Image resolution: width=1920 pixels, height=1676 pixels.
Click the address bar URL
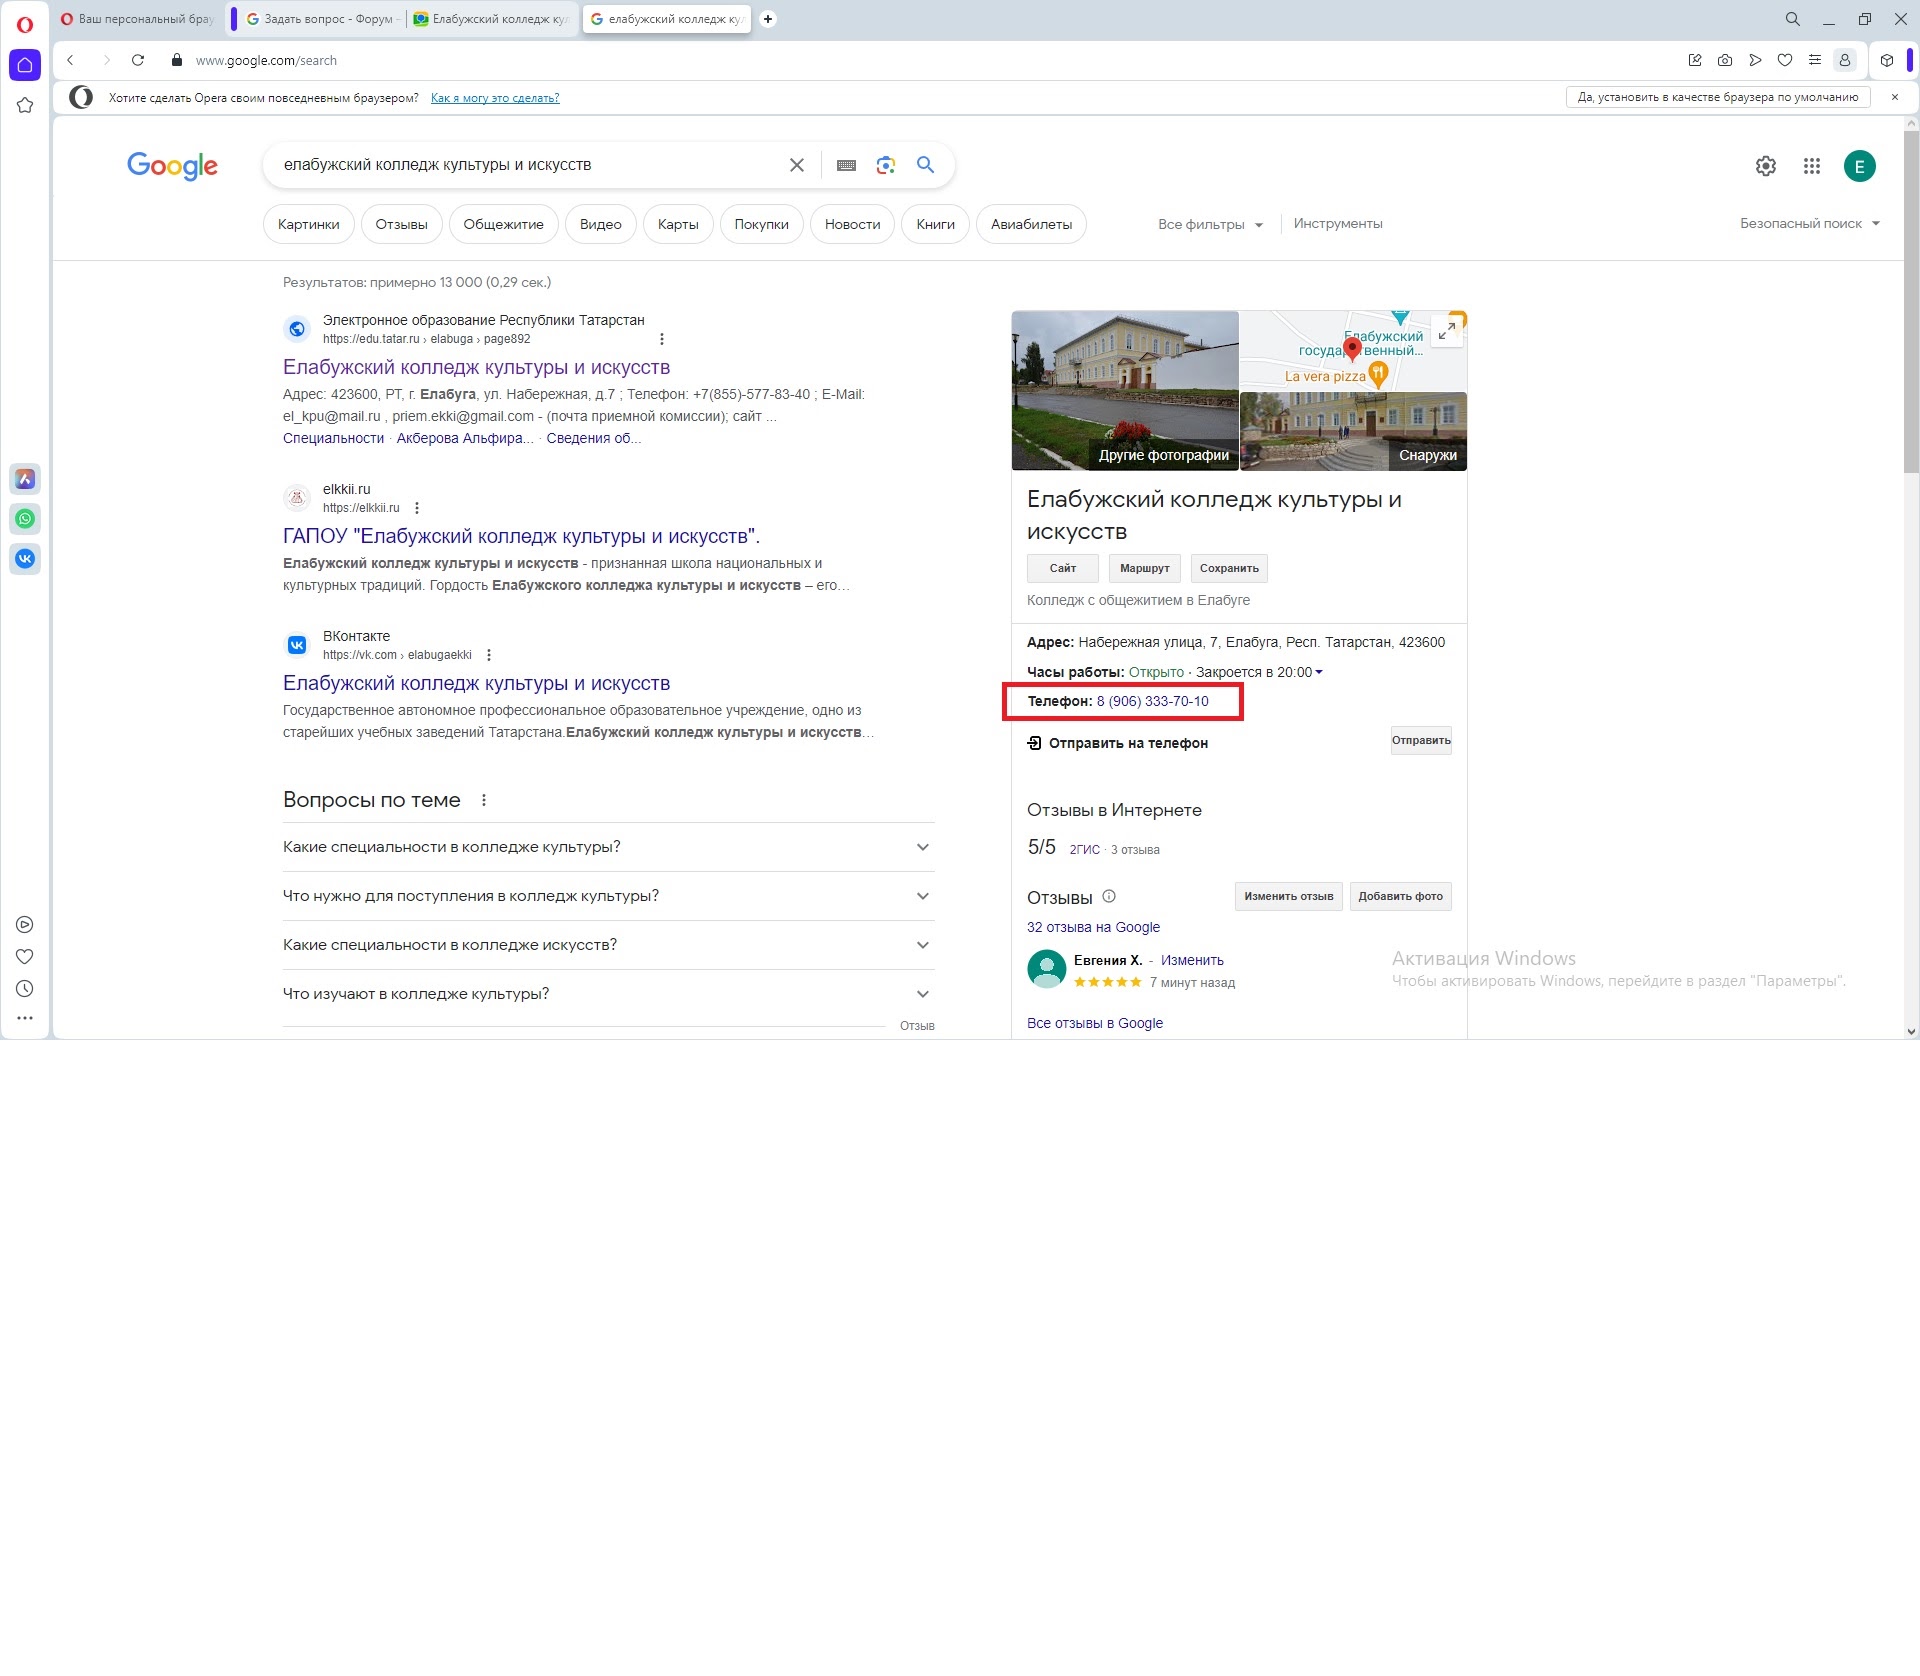tap(266, 60)
